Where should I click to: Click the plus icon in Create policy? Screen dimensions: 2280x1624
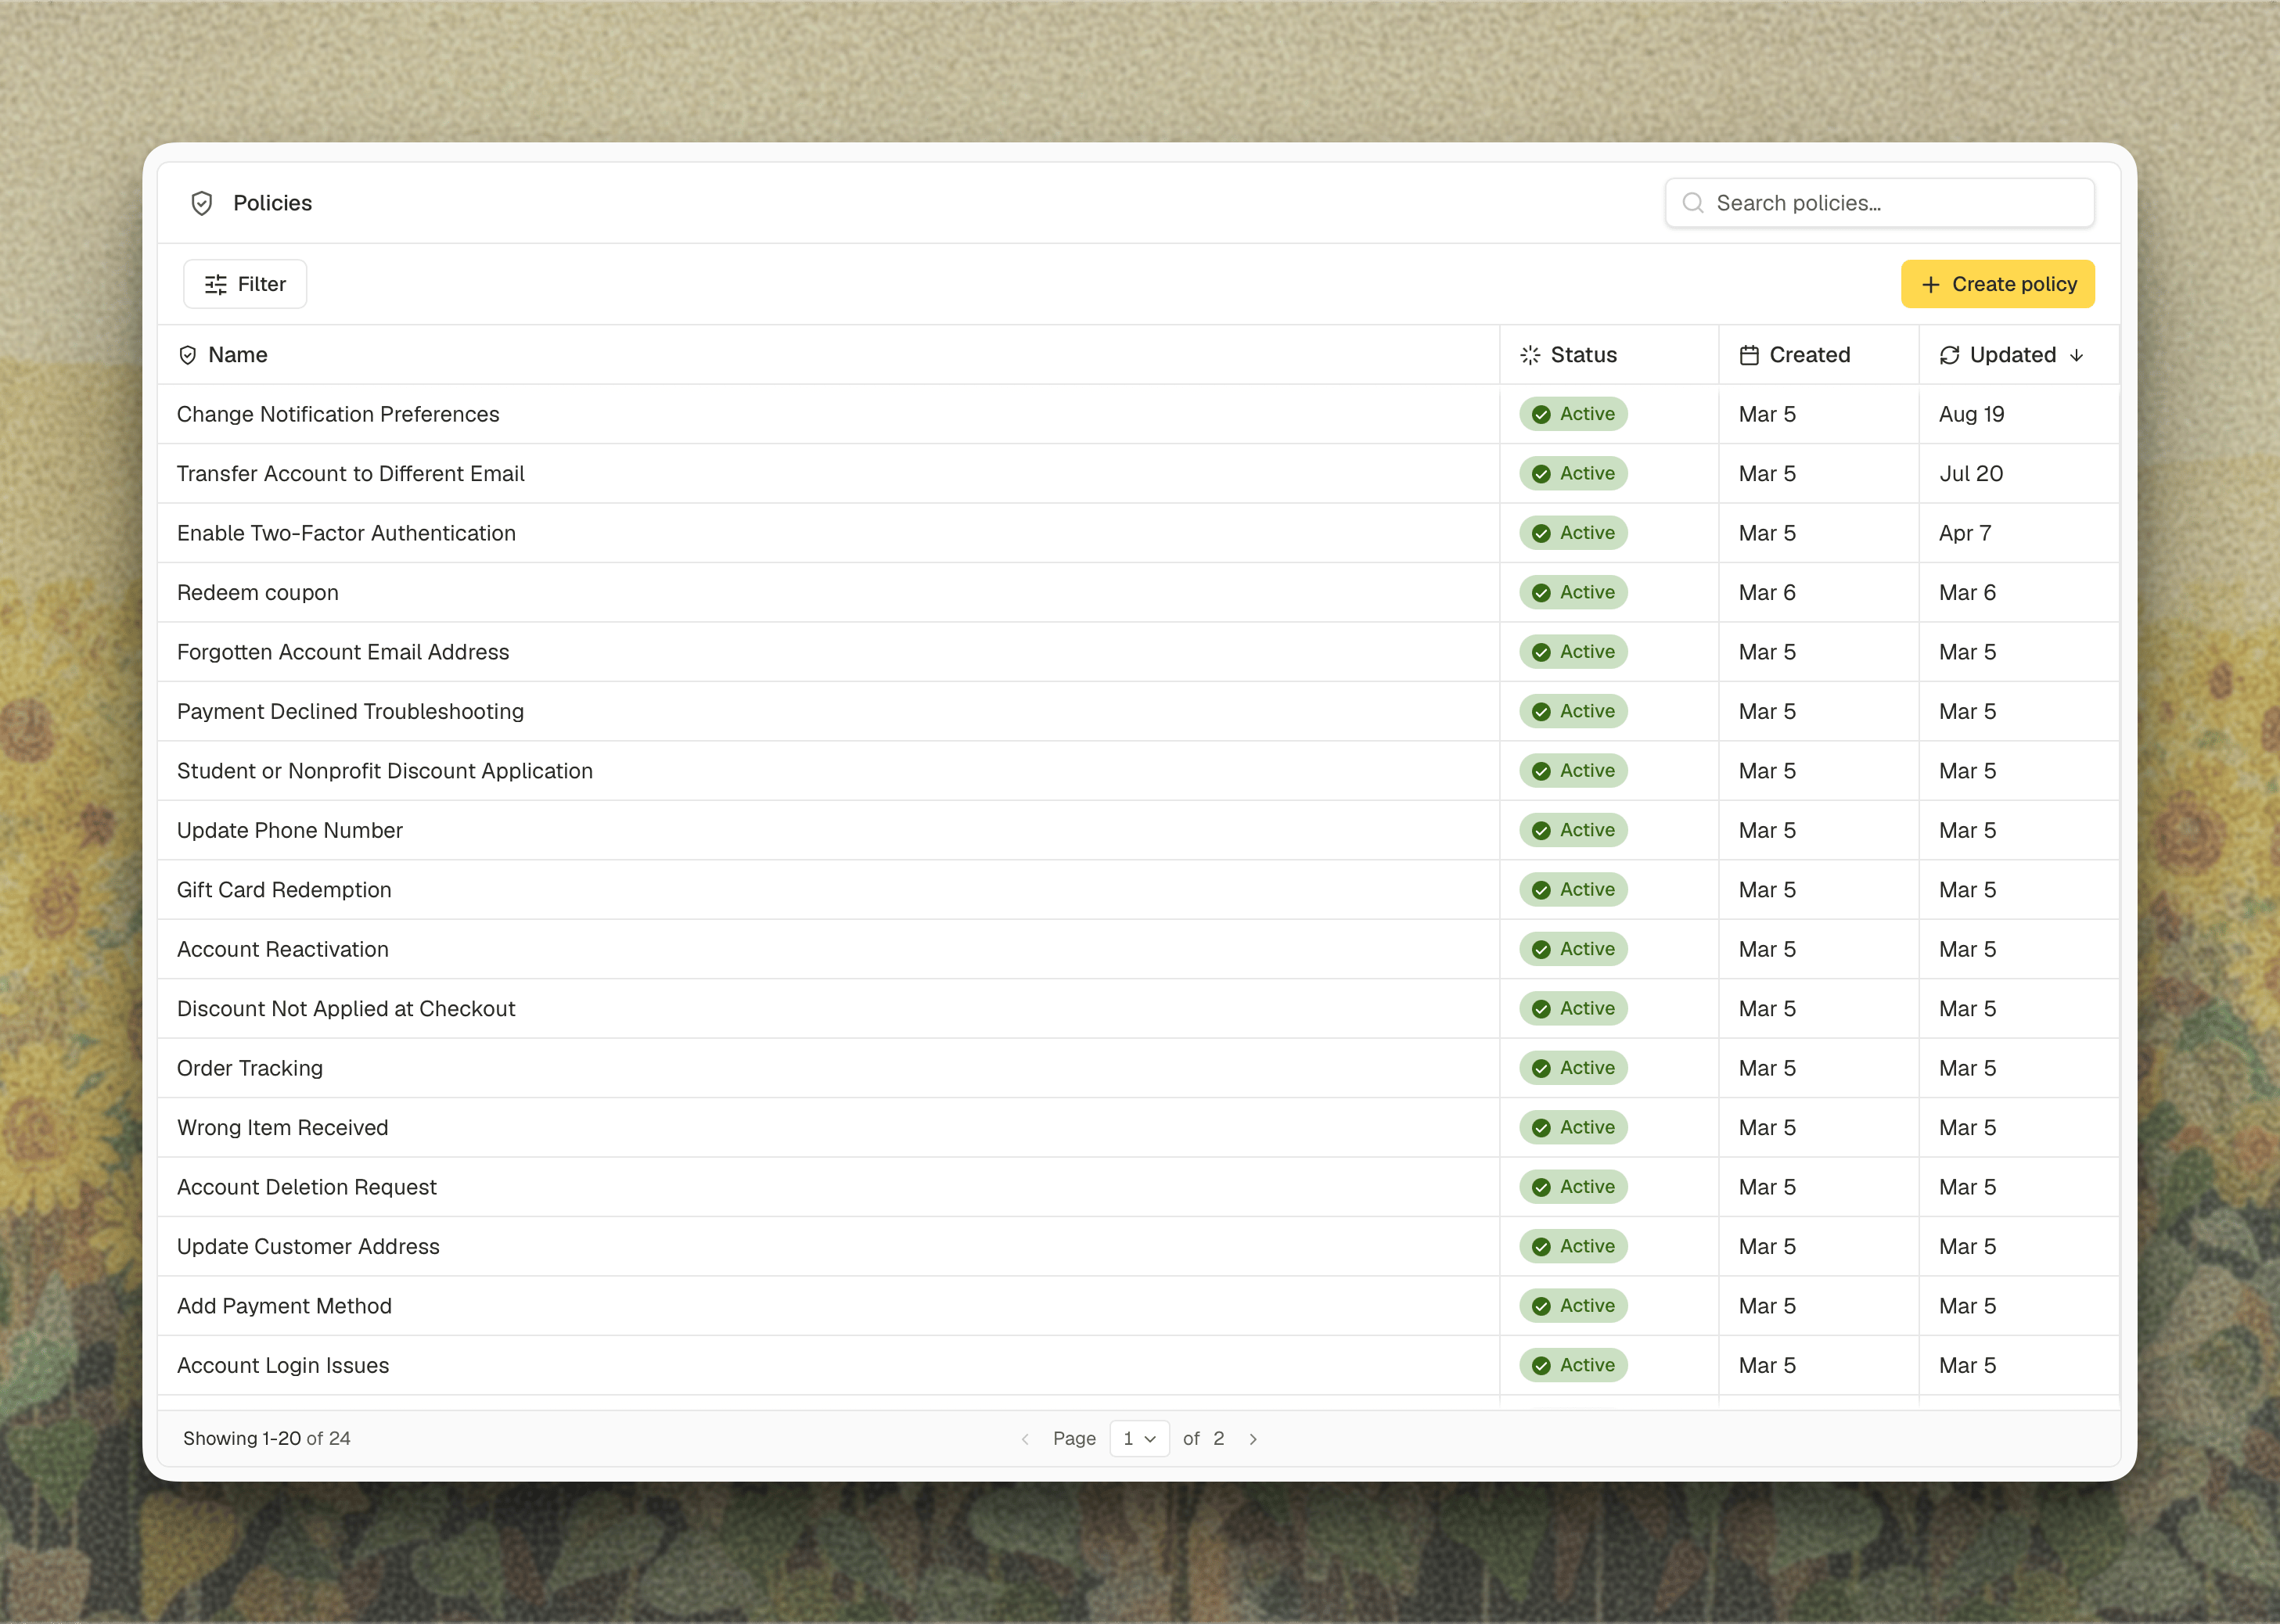click(1930, 285)
